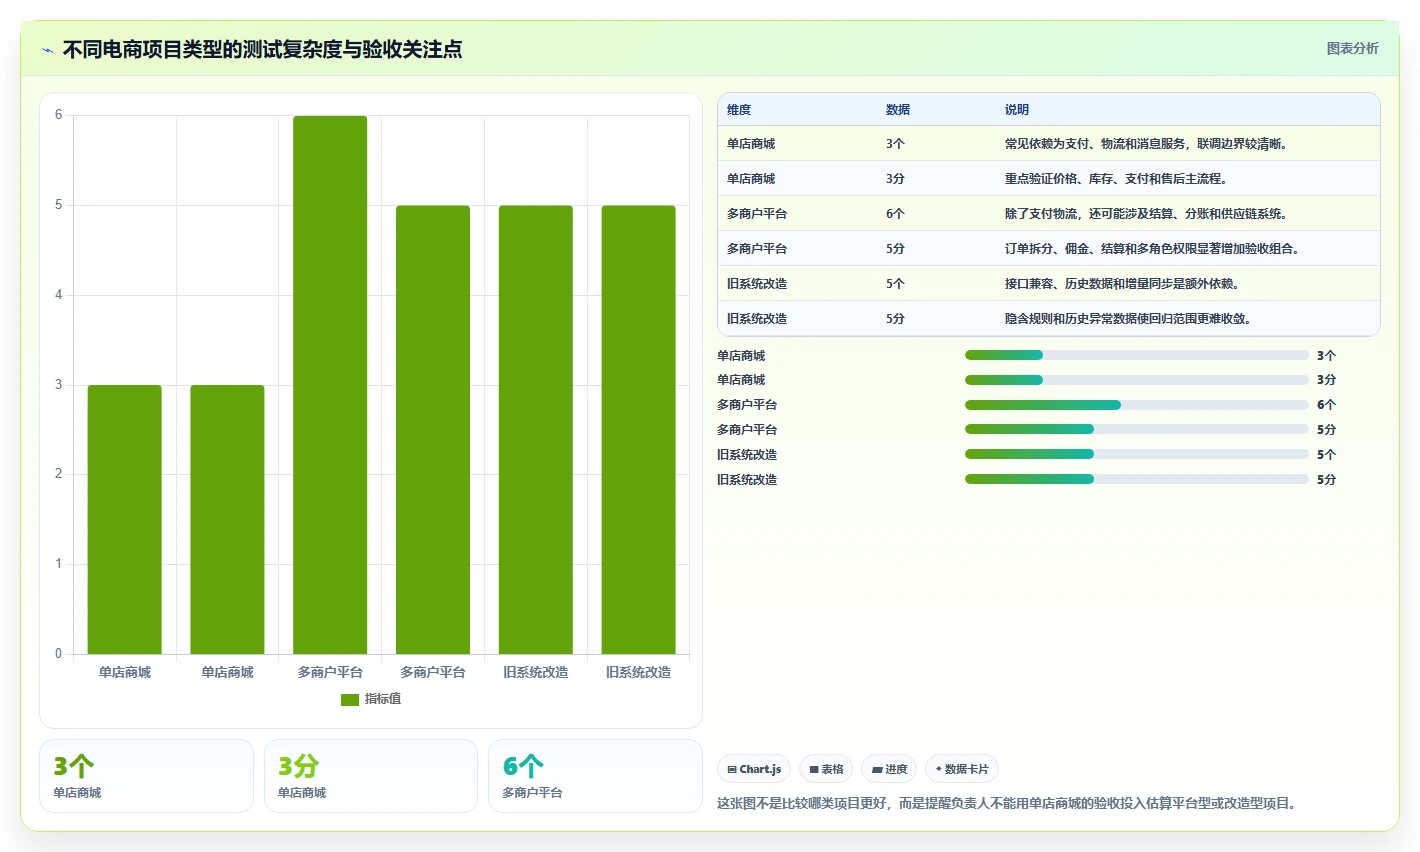Click the lightning icon beside the page title
Image resolution: width=1420 pixels, height=852 pixels.
click(48, 50)
